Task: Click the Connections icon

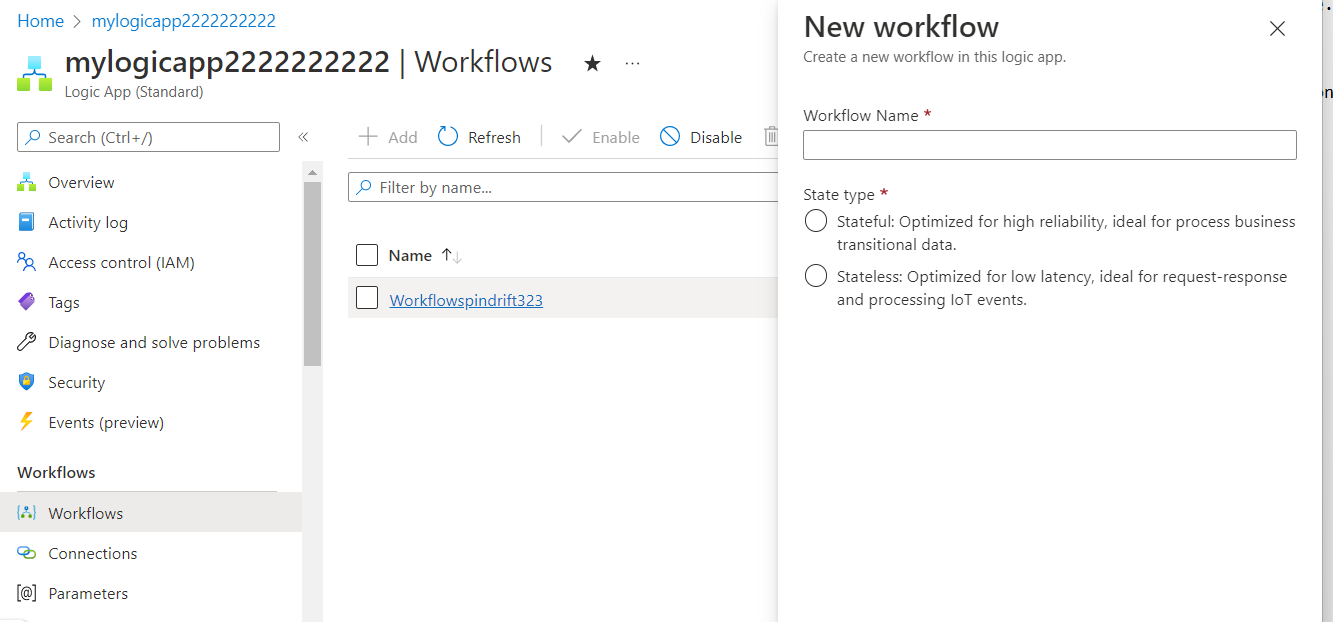Action: tap(27, 553)
